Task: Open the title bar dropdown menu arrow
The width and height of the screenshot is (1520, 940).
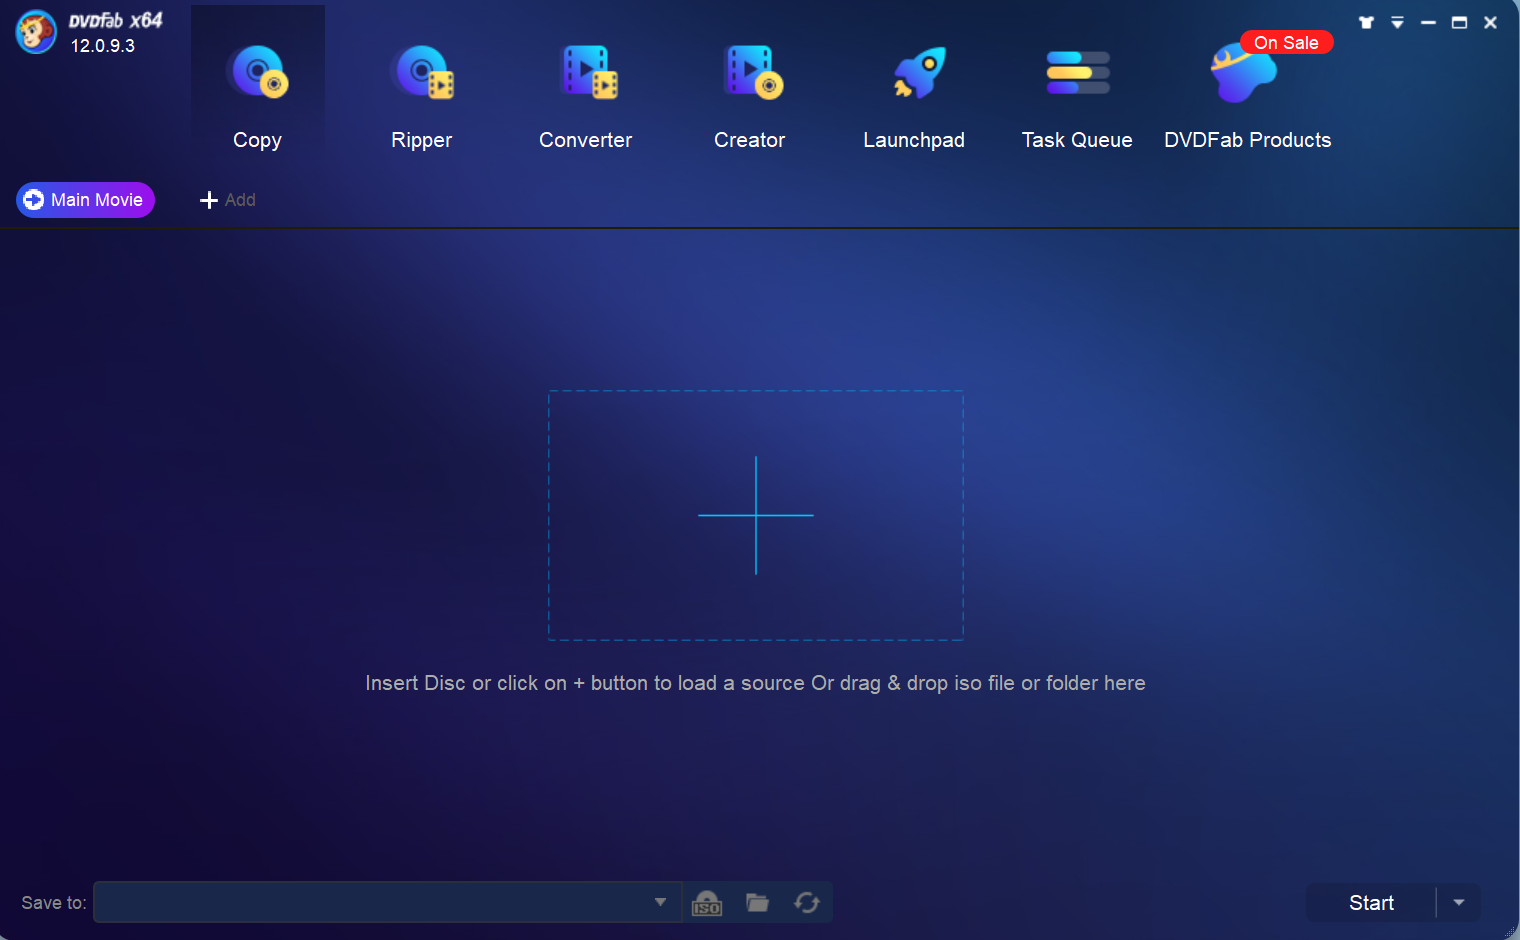Action: 1398,22
